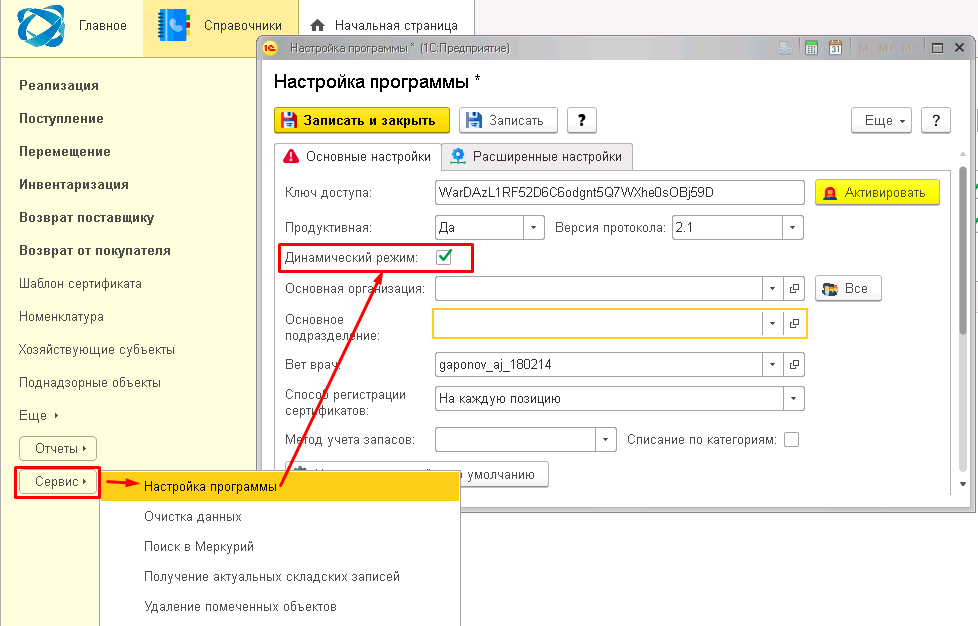This screenshot has width=978, height=626.
Task: Click the open icon beside Основная организация
Action: pos(794,289)
